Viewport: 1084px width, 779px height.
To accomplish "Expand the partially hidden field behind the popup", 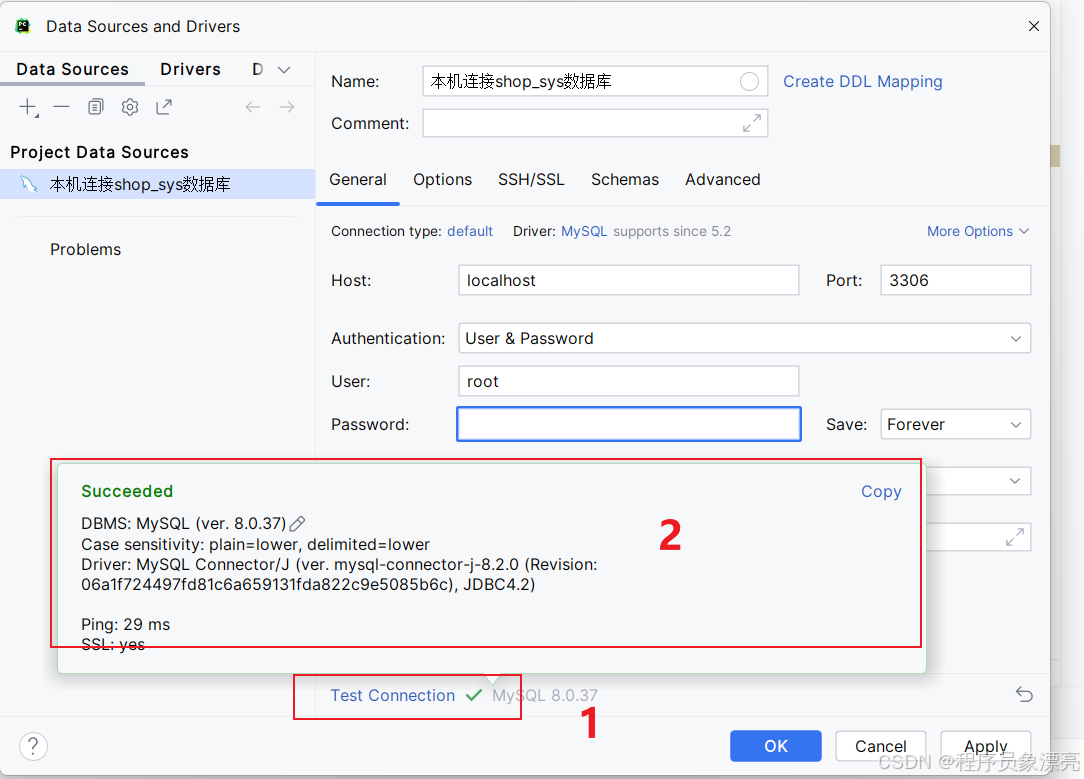I will (1014, 537).
